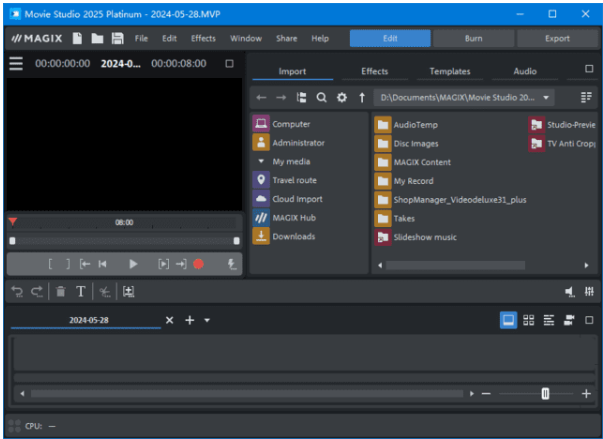Toggle the folder tree view icon

[x=302, y=98]
